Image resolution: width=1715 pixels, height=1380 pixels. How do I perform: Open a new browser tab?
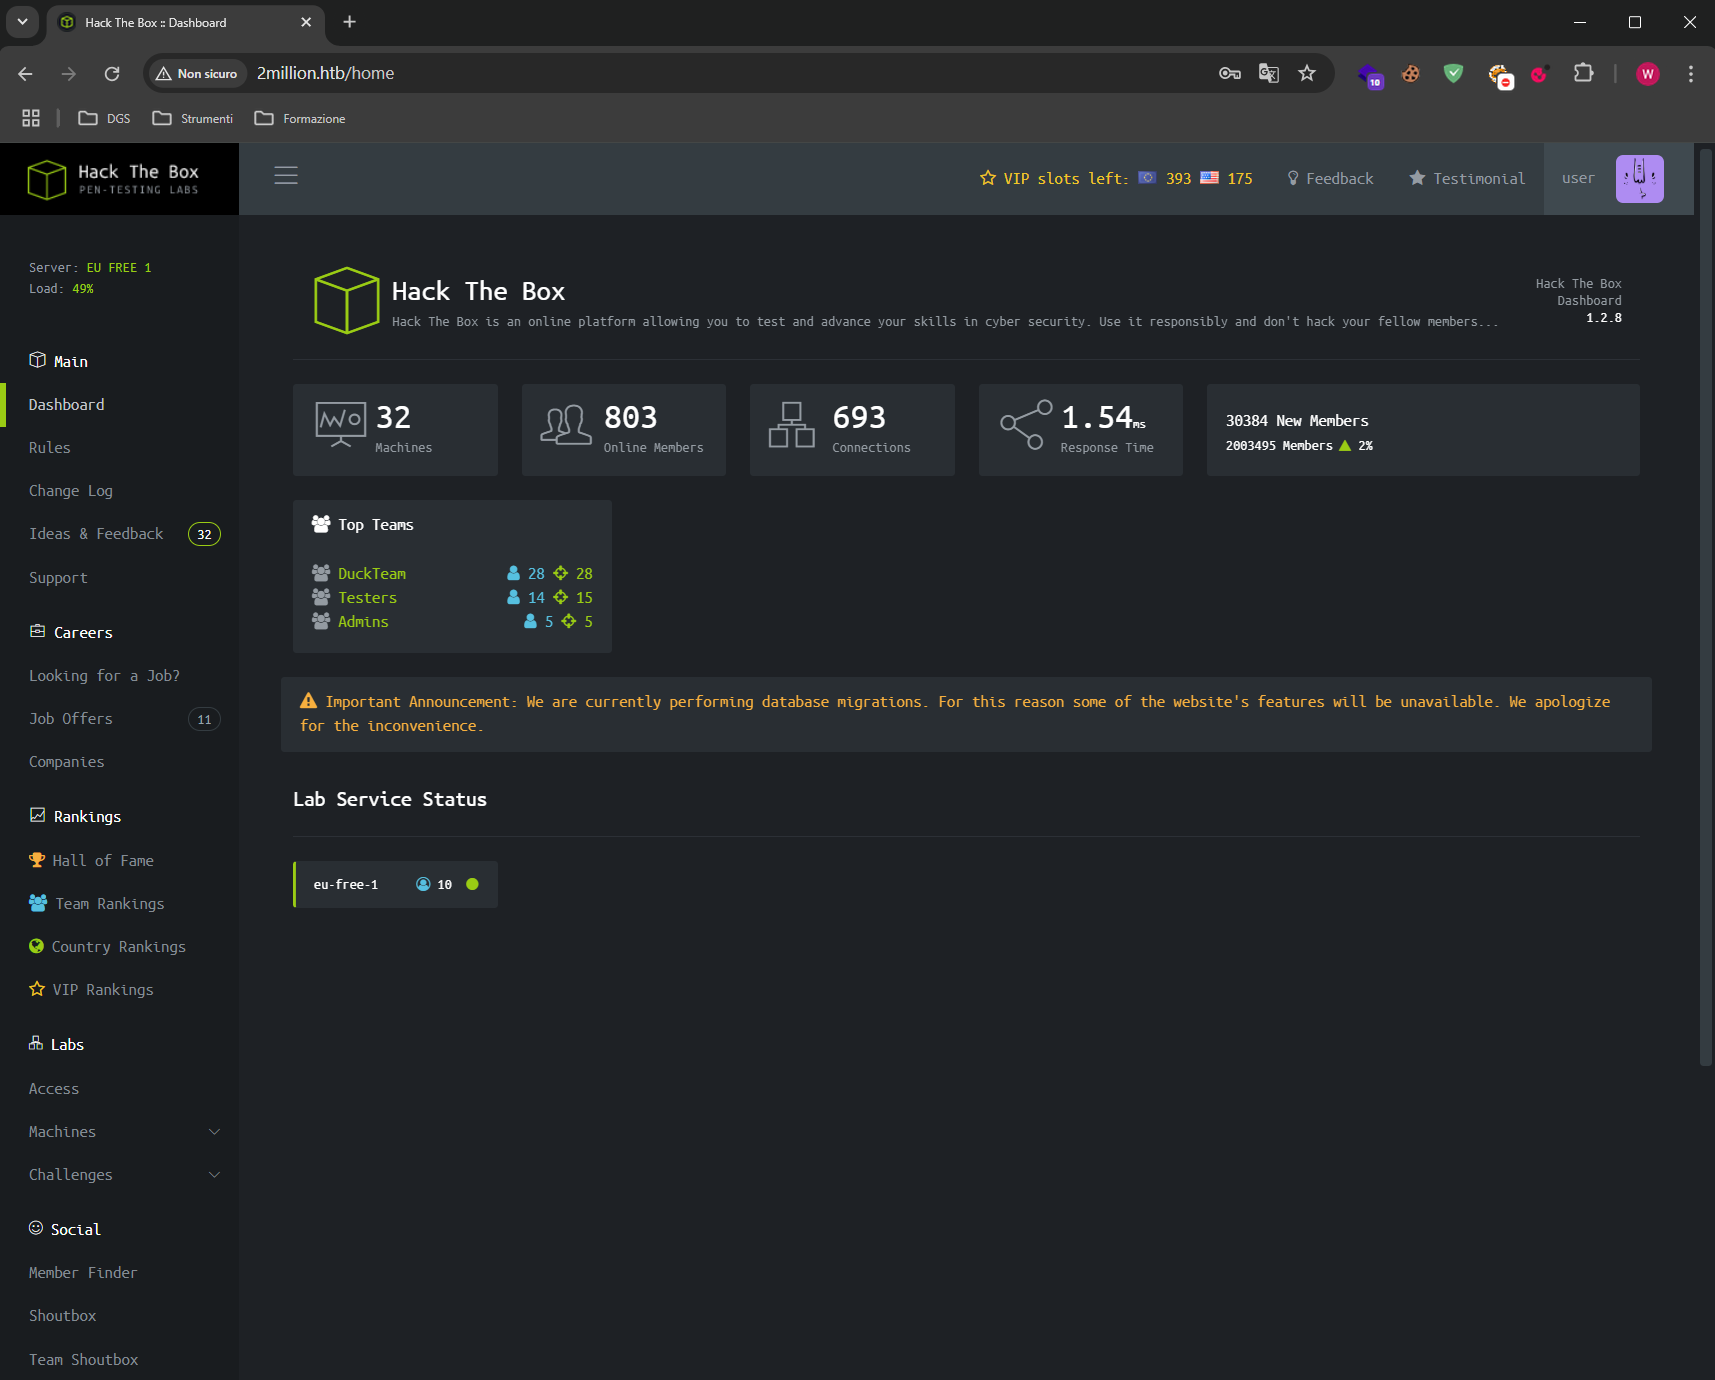[x=349, y=22]
